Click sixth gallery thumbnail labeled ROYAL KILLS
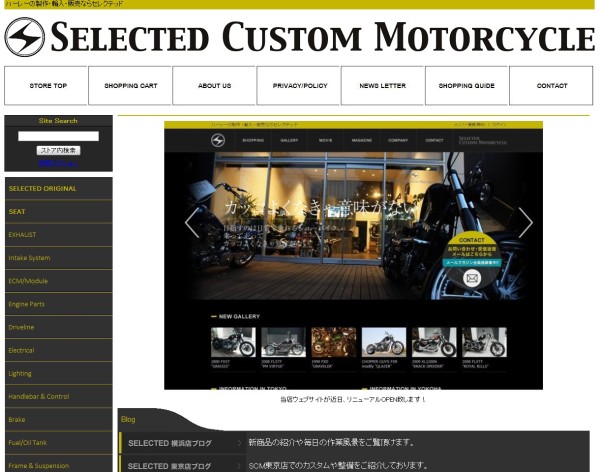Viewport: 600px width, 472px height. (484, 342)
